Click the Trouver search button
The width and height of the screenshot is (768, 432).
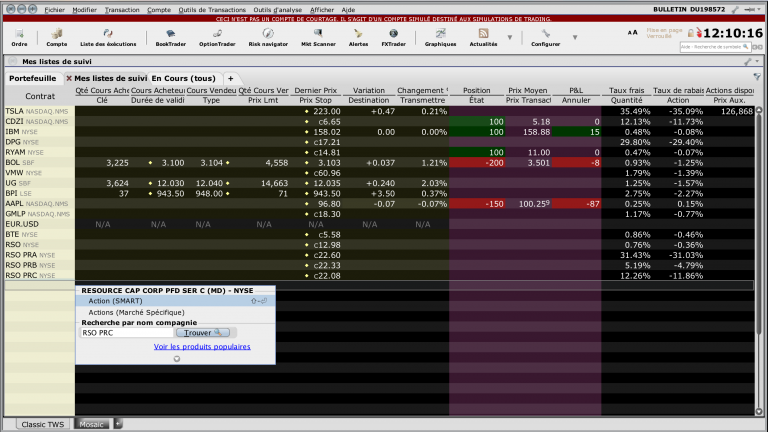coord(203,333)
